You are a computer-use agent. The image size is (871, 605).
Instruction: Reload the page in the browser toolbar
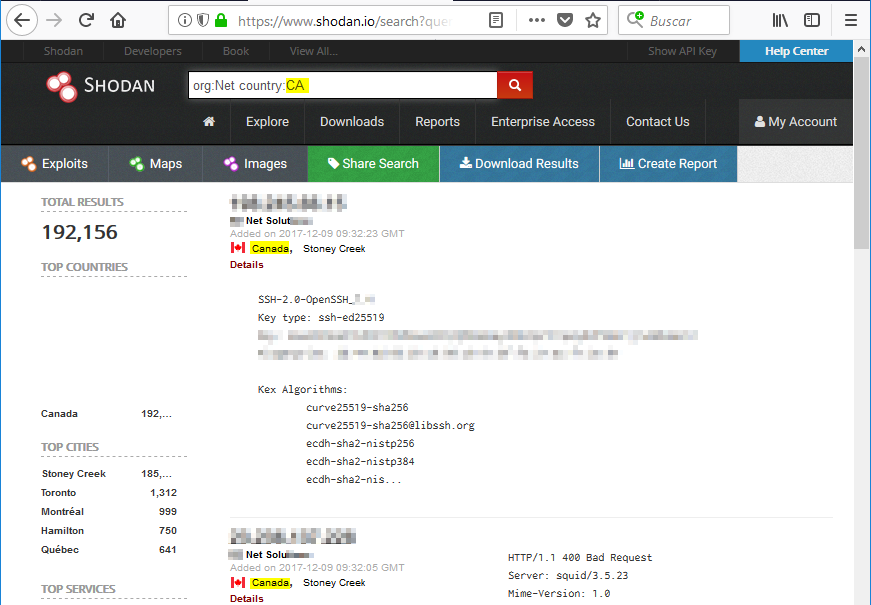[x=87, y=20]
